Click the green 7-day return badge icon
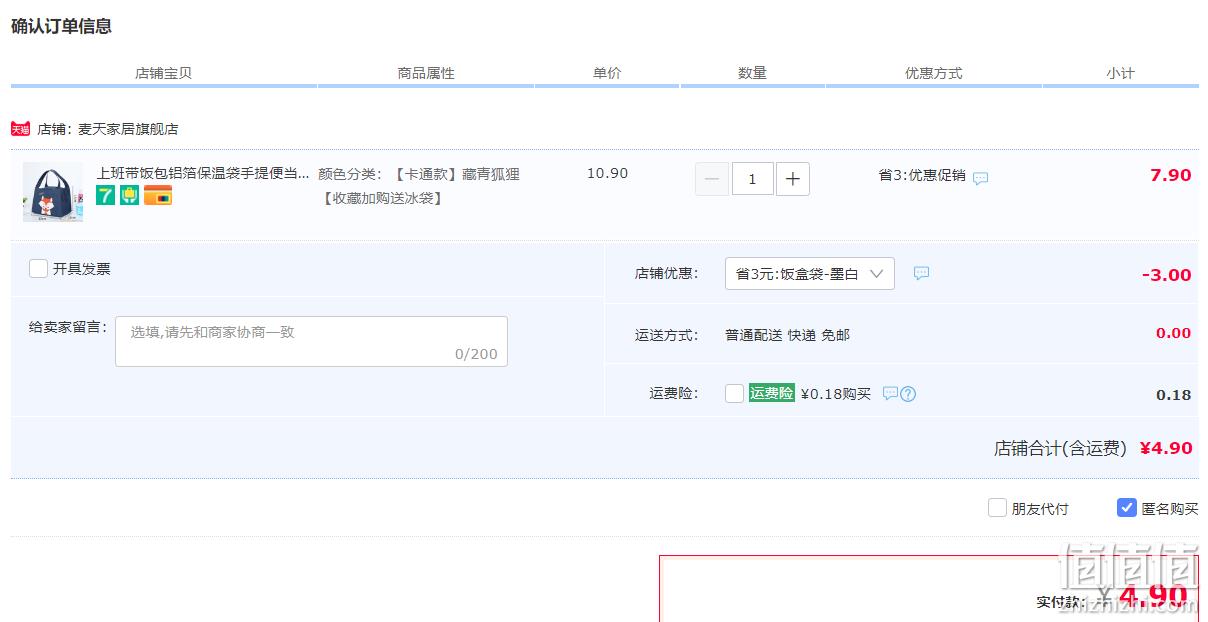Screen dimensions: 1208x622 pos(105,196)
